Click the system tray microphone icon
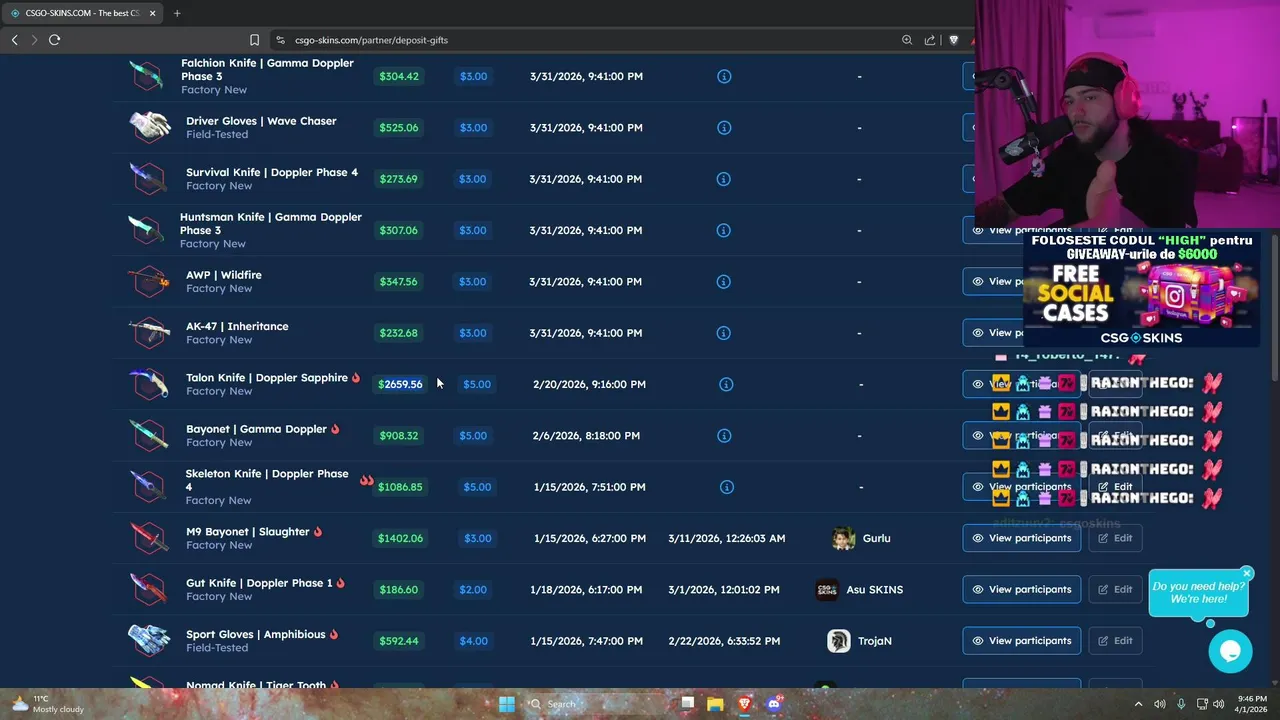This screenshot has width=1280, height=720. pos(1181,704)
